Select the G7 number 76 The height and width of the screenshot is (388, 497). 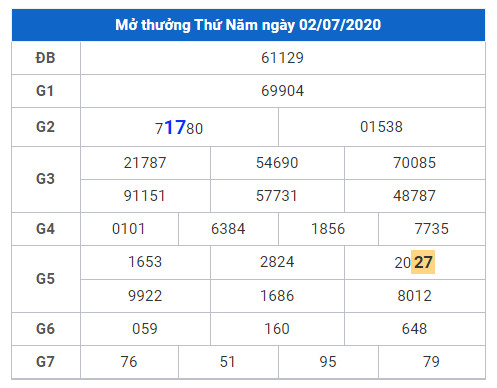(x=129, y=362)
